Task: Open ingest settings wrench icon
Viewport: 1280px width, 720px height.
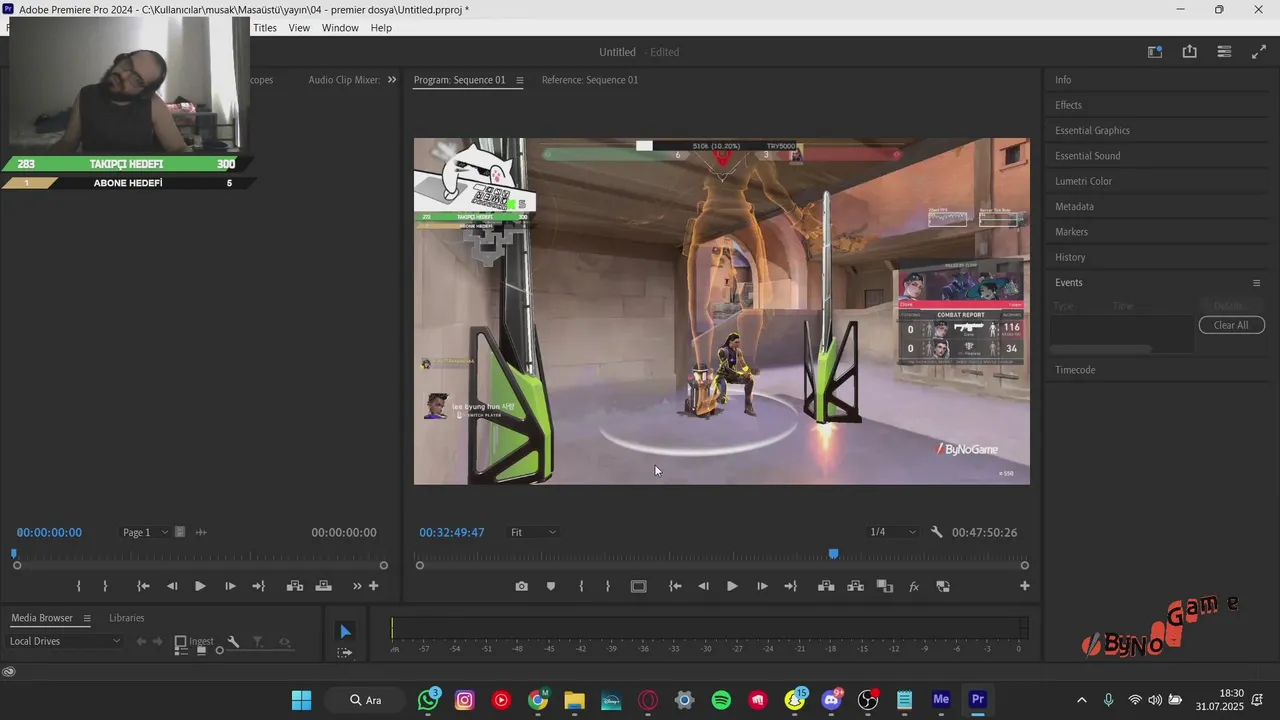Action: coord(234,642)
